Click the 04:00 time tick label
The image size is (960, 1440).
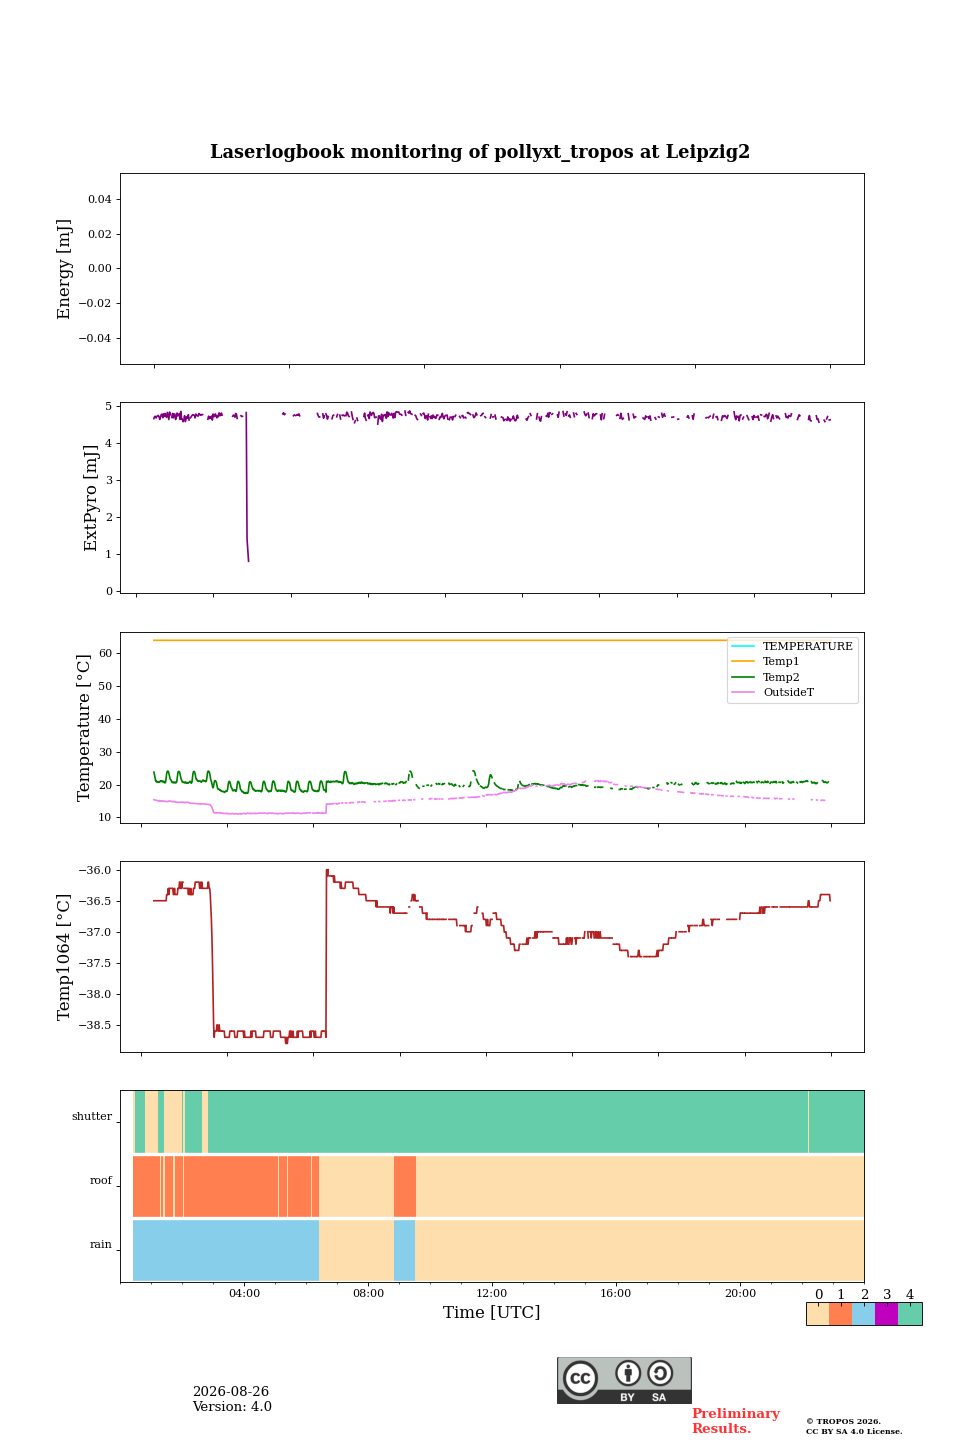pyautogui.click(x=244, y=1293)
